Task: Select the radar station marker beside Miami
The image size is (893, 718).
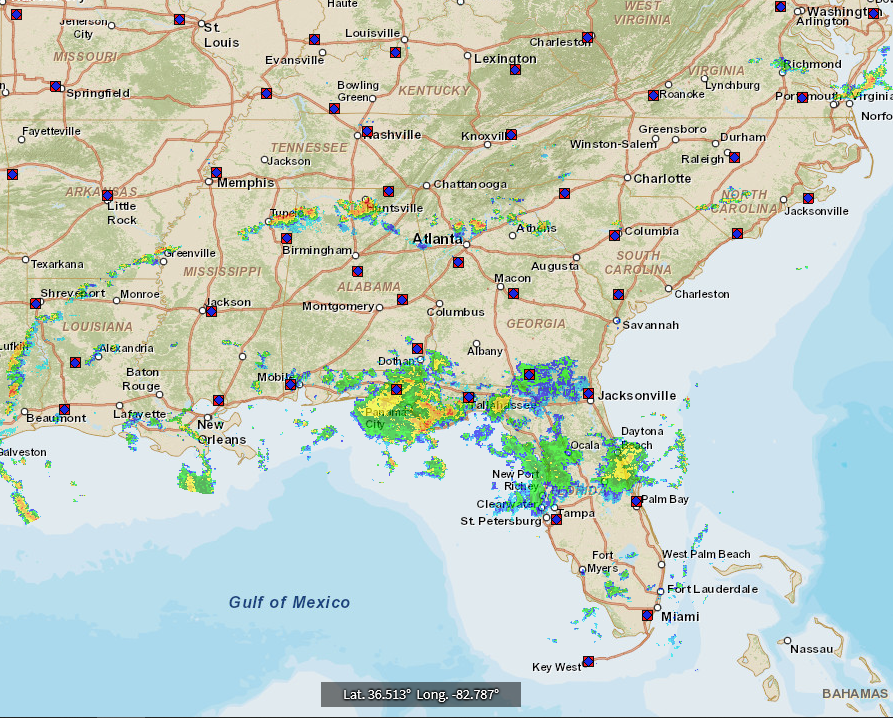Action: [647, 616]
